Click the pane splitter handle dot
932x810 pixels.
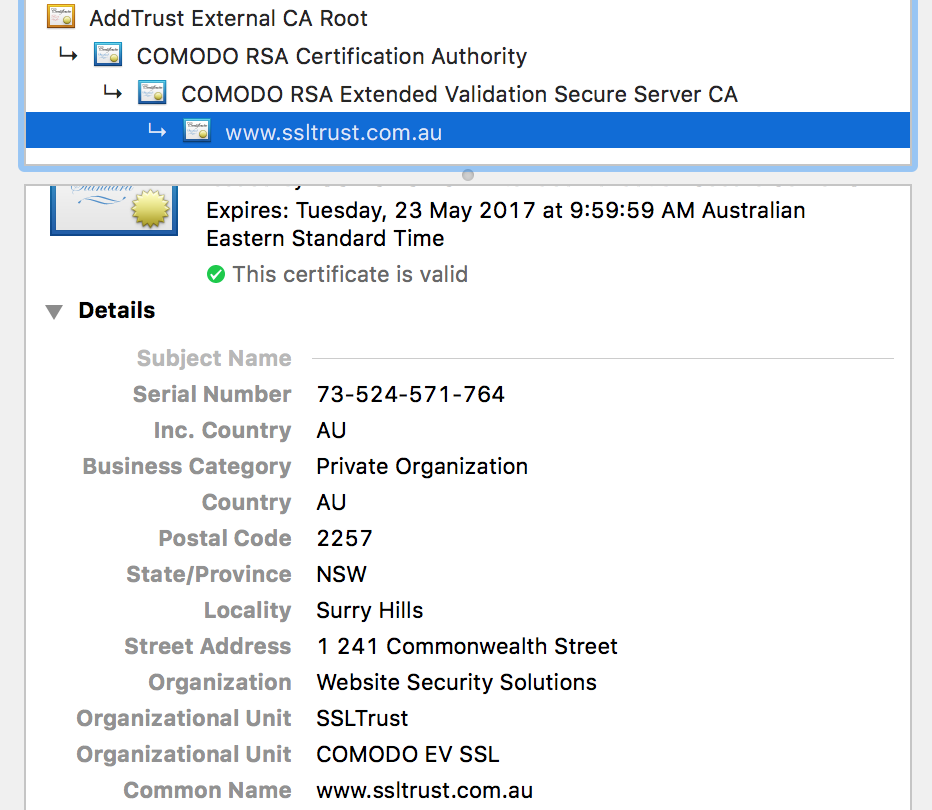pos(468,175)
